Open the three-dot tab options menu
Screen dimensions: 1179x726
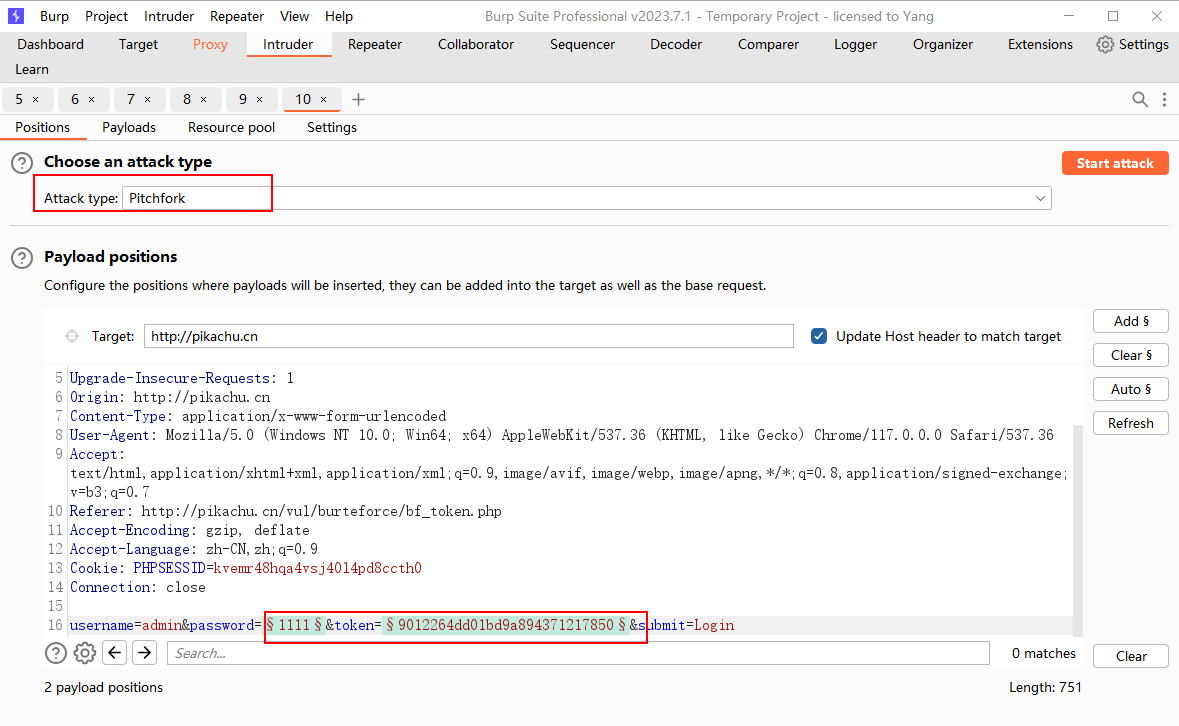point(1164,99)
